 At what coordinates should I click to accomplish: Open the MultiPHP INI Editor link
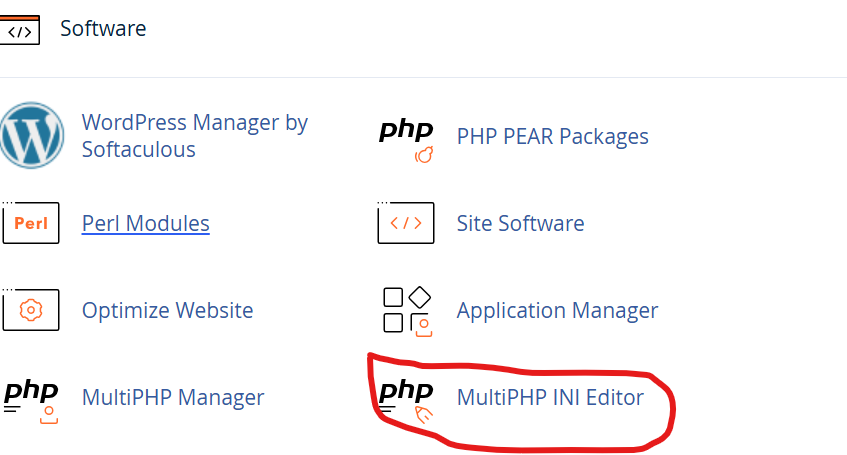[x=550, y=398]
